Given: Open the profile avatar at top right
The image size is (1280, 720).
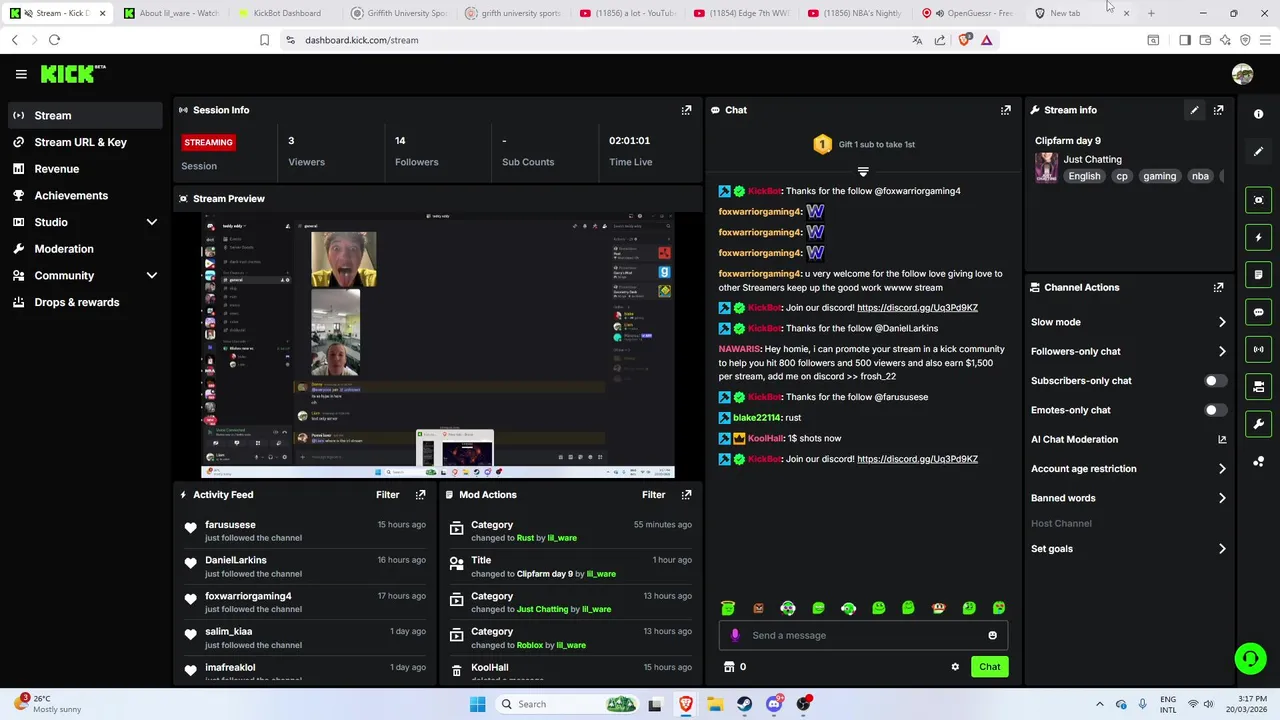Looking at the screenshot, I should pos(1243,74).
